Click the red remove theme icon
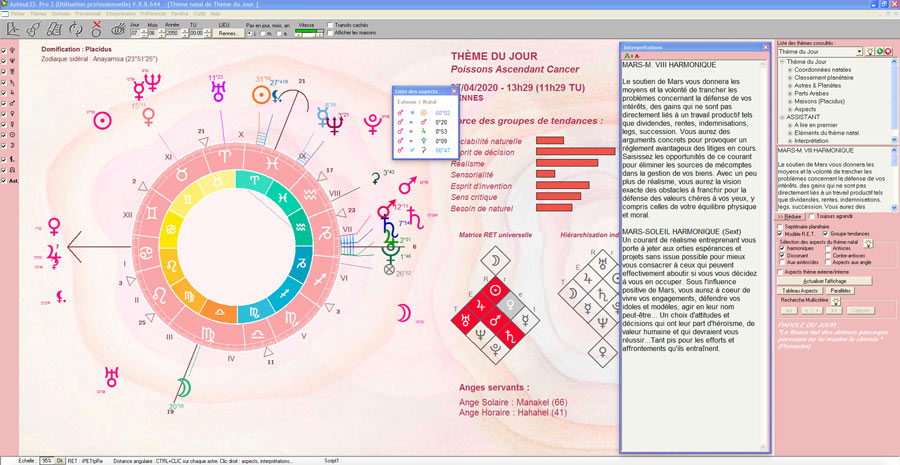900x465 pixels. coord(888,52)
